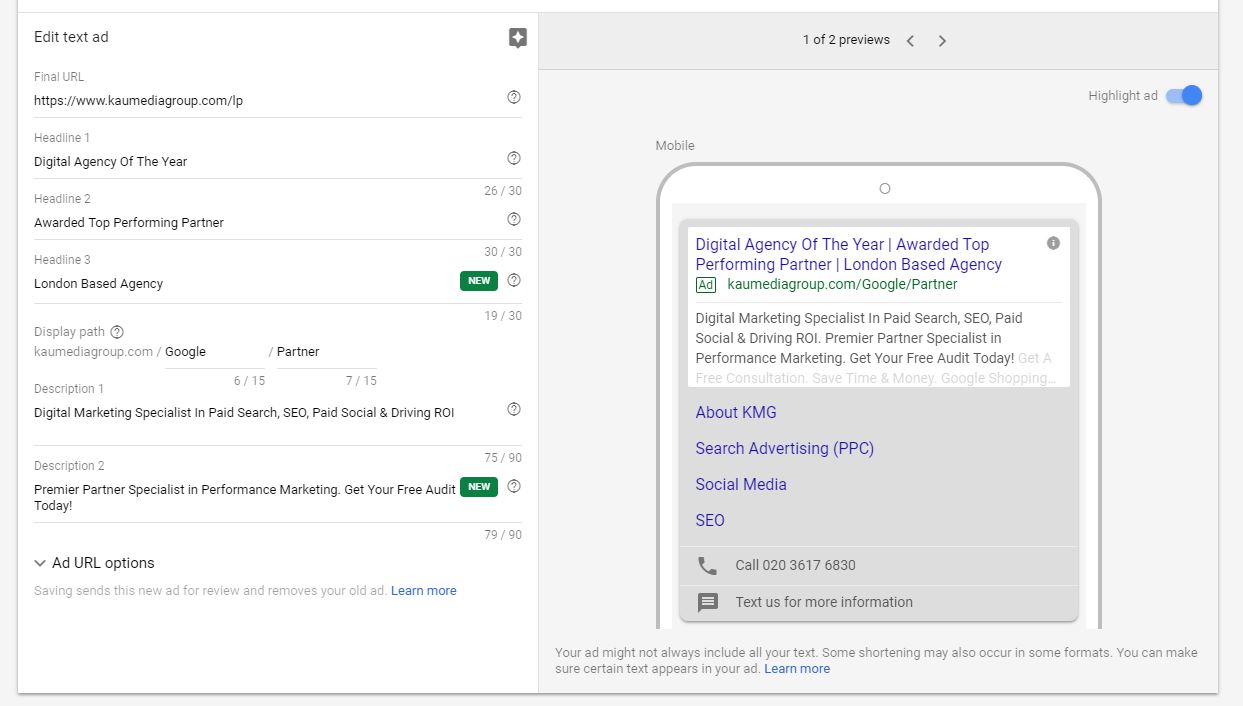
Task: Open help icon for Description 1
Action: click(514, 409)
